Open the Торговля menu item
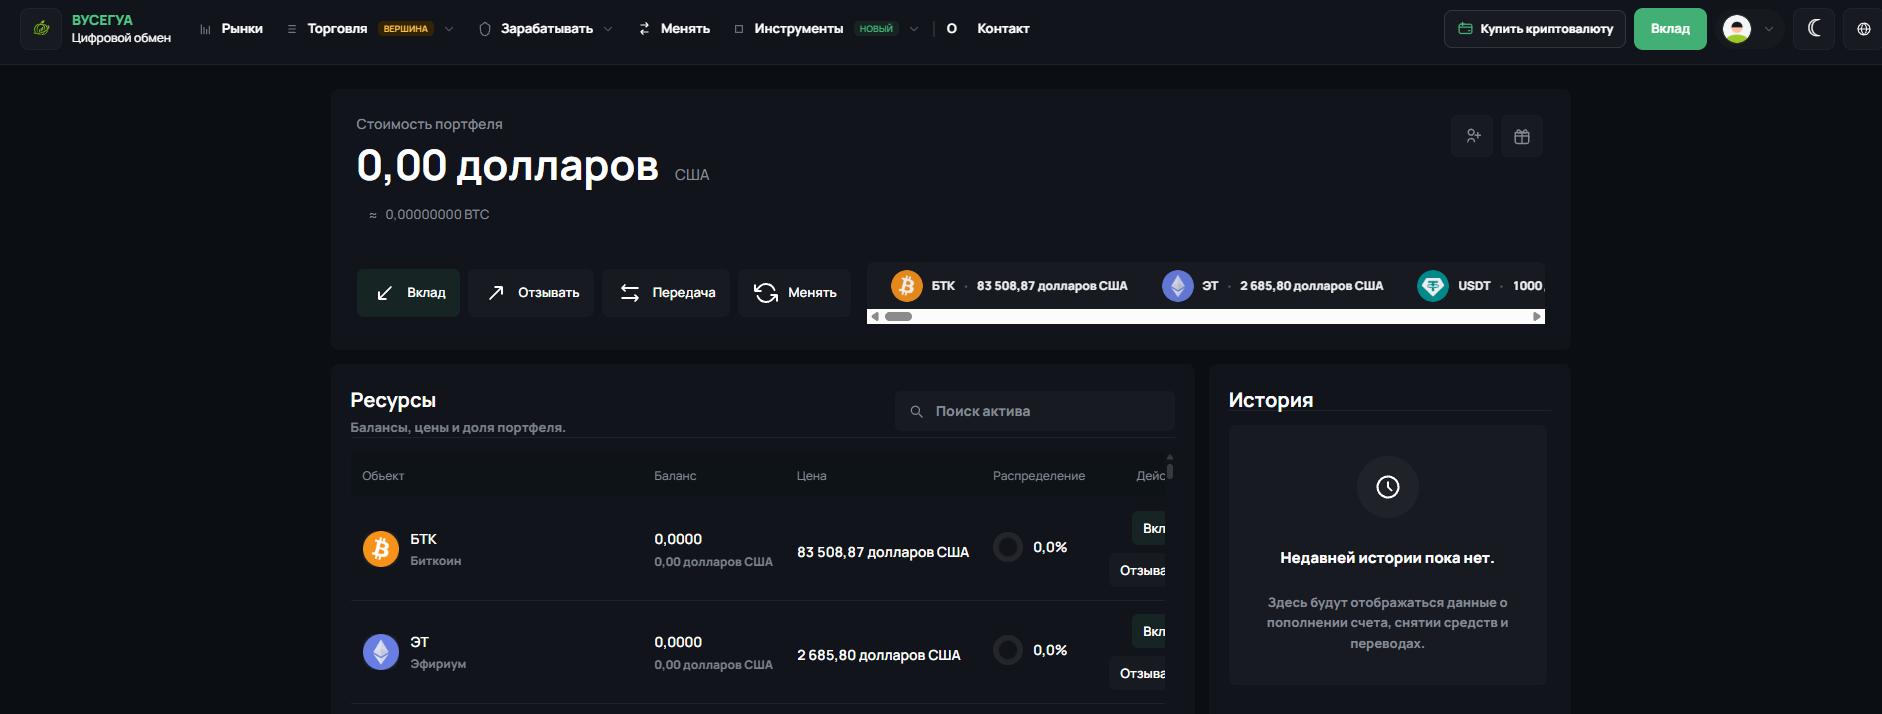 point(337,29)
